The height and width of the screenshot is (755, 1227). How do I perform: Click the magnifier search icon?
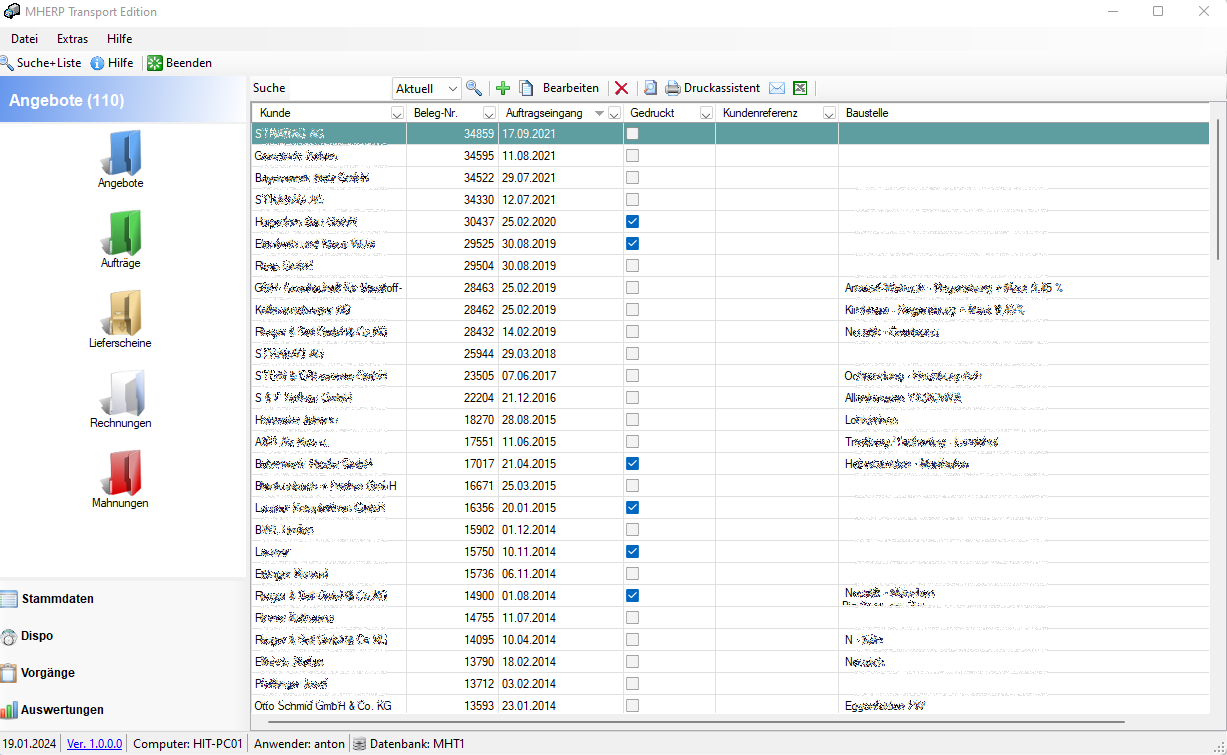pyautogui.click(x=474, y=88)
